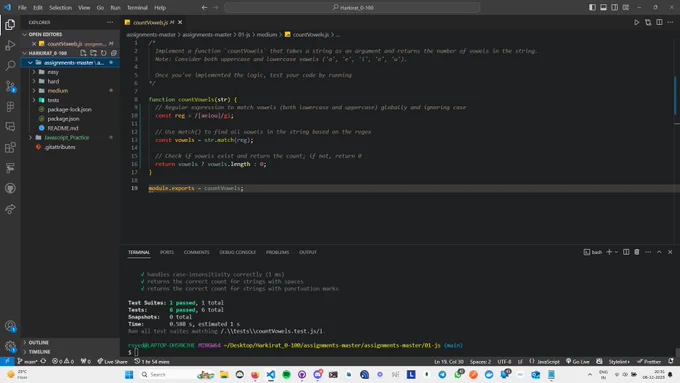
Task: Go forward with the navigation arrow
Action: (x=216, y=7)
